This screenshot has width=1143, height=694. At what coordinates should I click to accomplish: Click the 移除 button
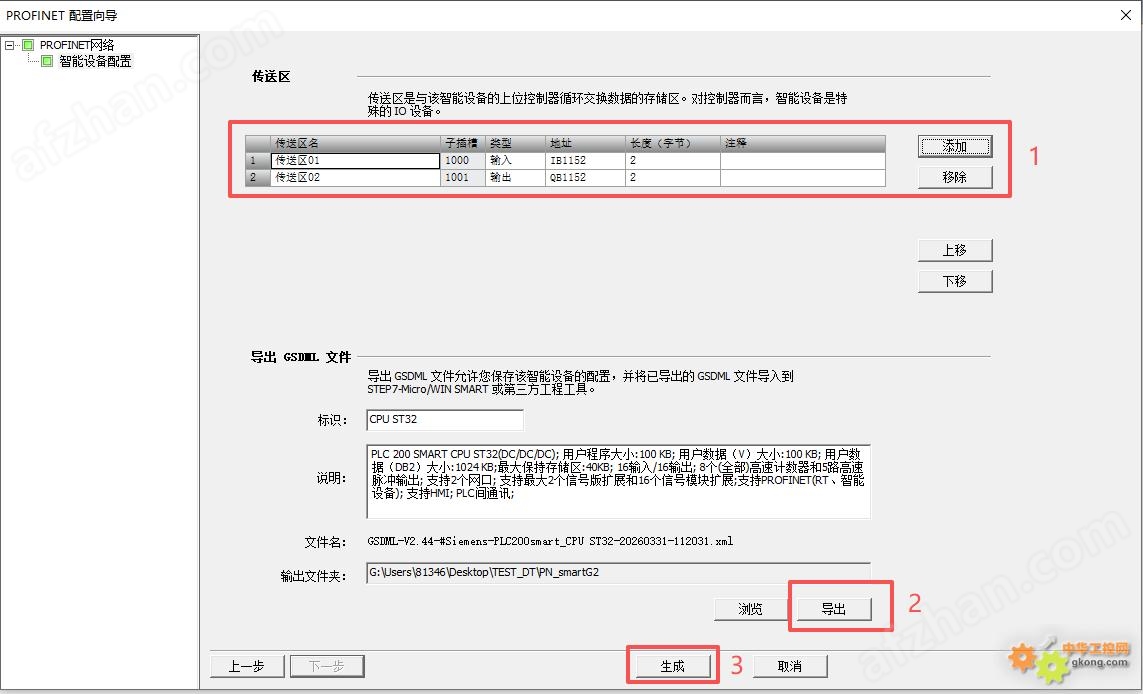click(955, 177)
